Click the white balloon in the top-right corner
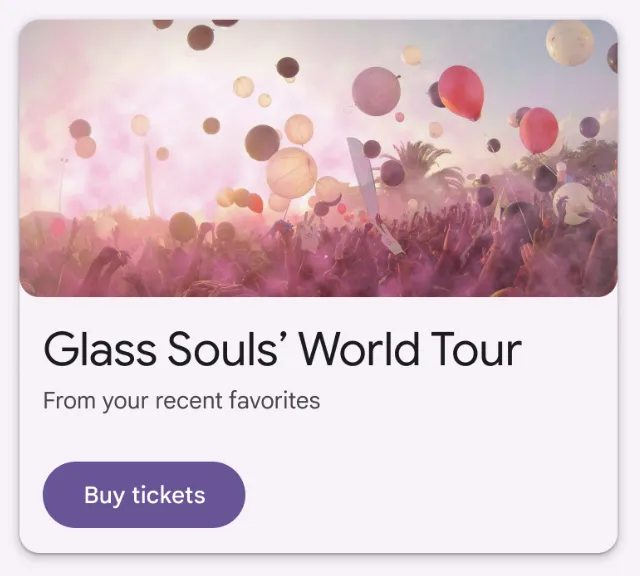 coord(570,43)
